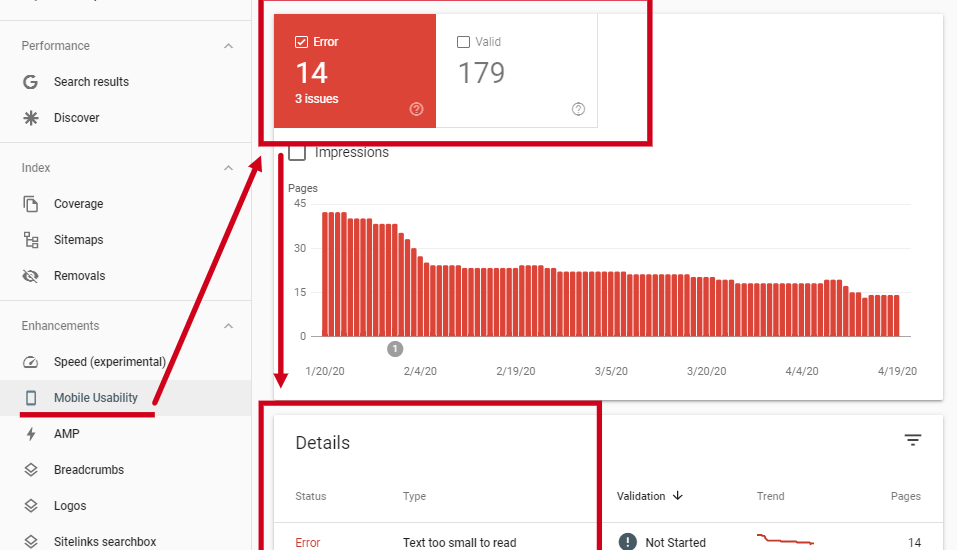
Task: Collapse the Index section chevron
Action: pyautogui.click(x=228, y=168)
